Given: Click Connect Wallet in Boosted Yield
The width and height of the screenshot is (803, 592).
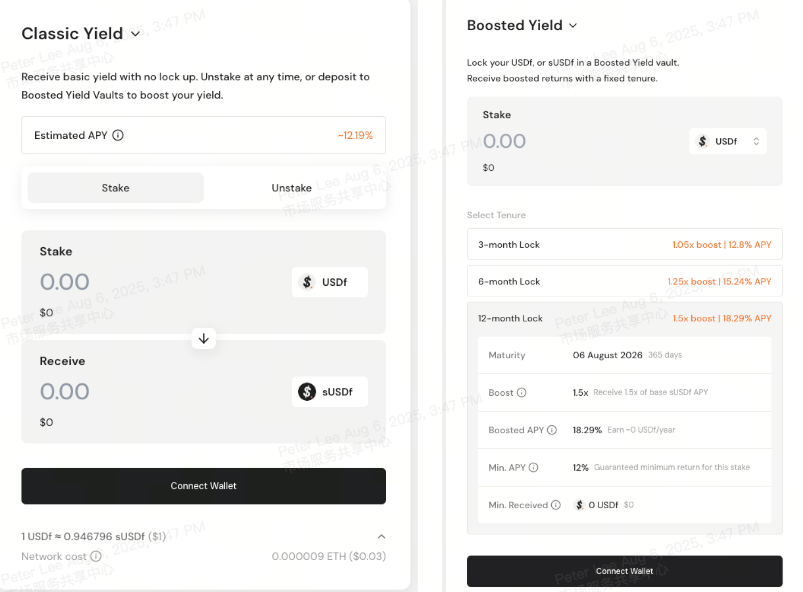Looking at the screenshot, I should (x=624, y=571).
